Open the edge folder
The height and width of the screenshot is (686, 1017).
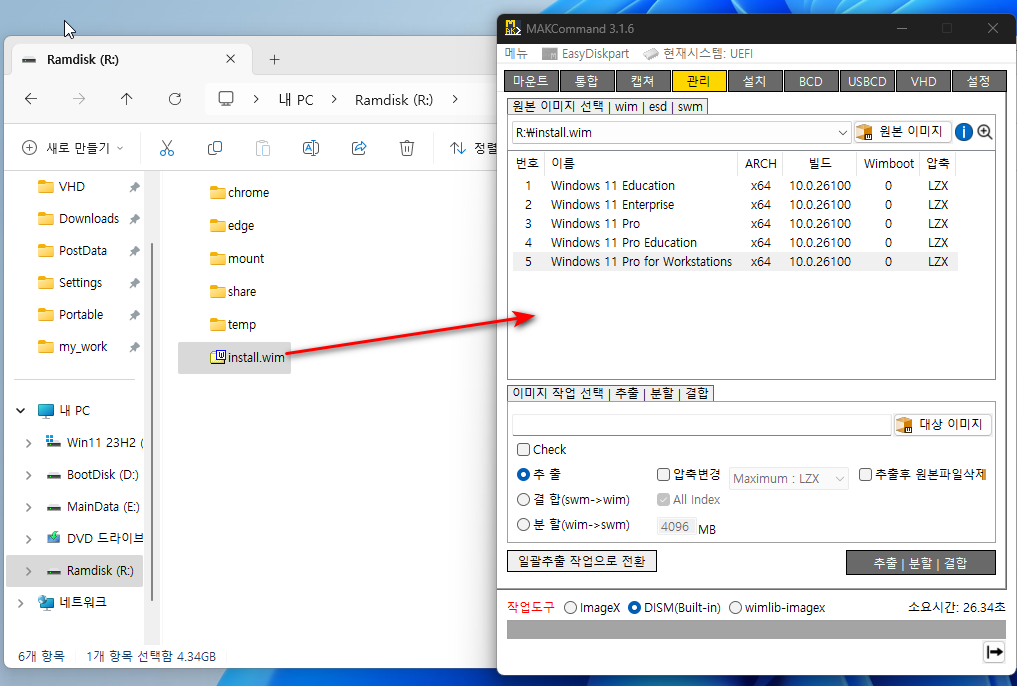point(232,226)
